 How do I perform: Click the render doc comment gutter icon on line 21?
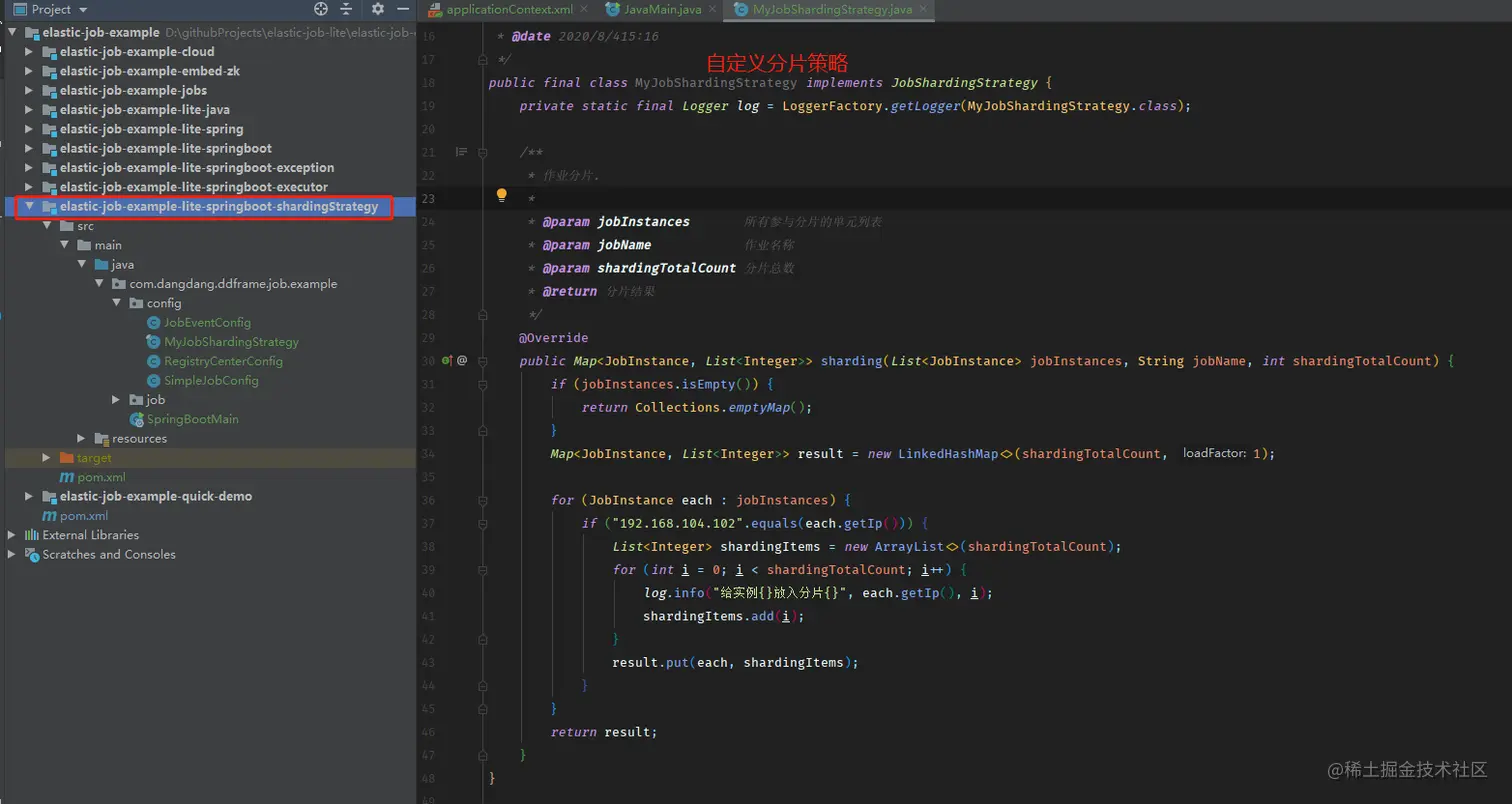(461, 152)
